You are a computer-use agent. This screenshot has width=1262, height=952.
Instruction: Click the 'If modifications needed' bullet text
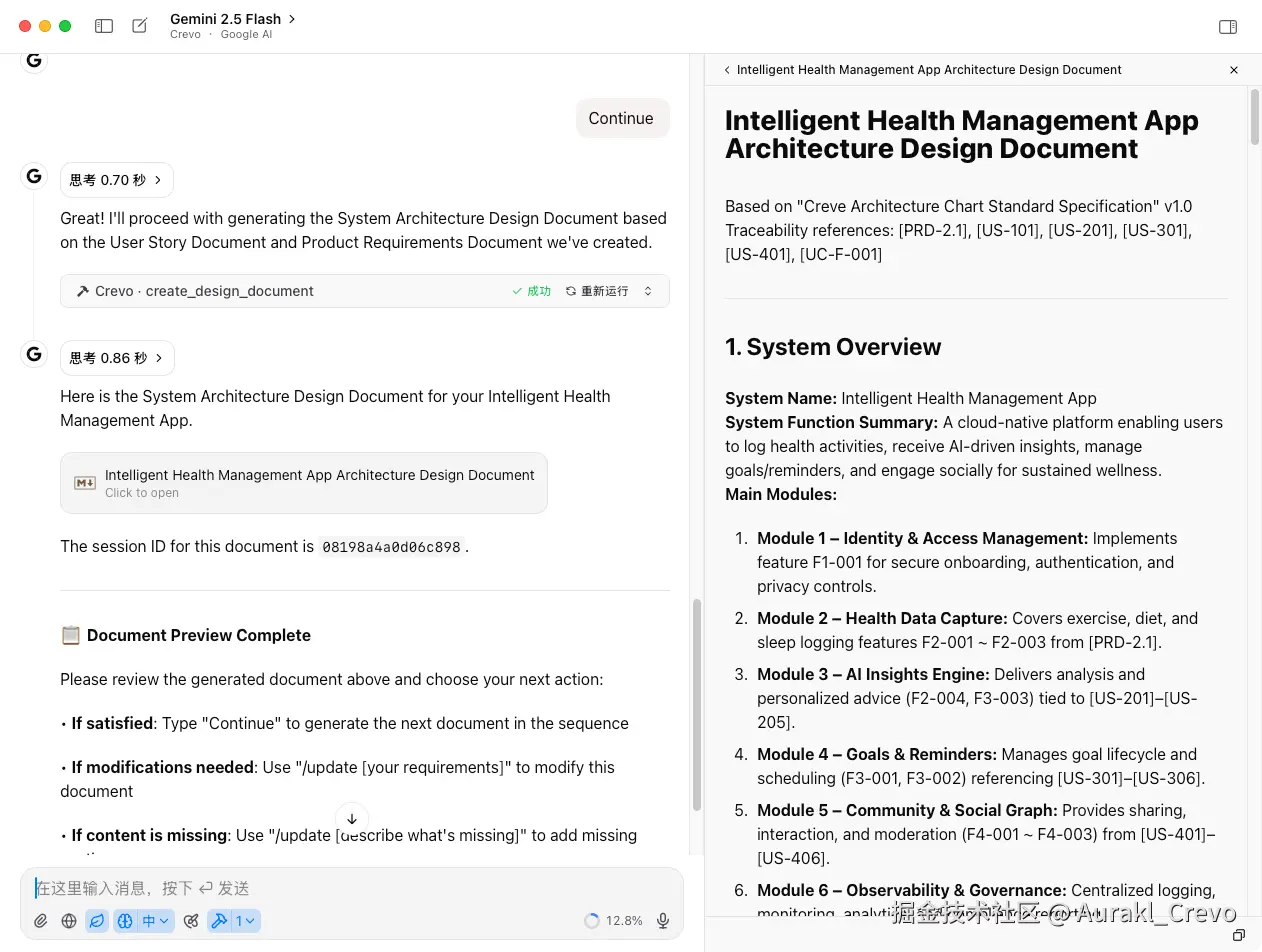pyautogui.click(x=163, y=767)
